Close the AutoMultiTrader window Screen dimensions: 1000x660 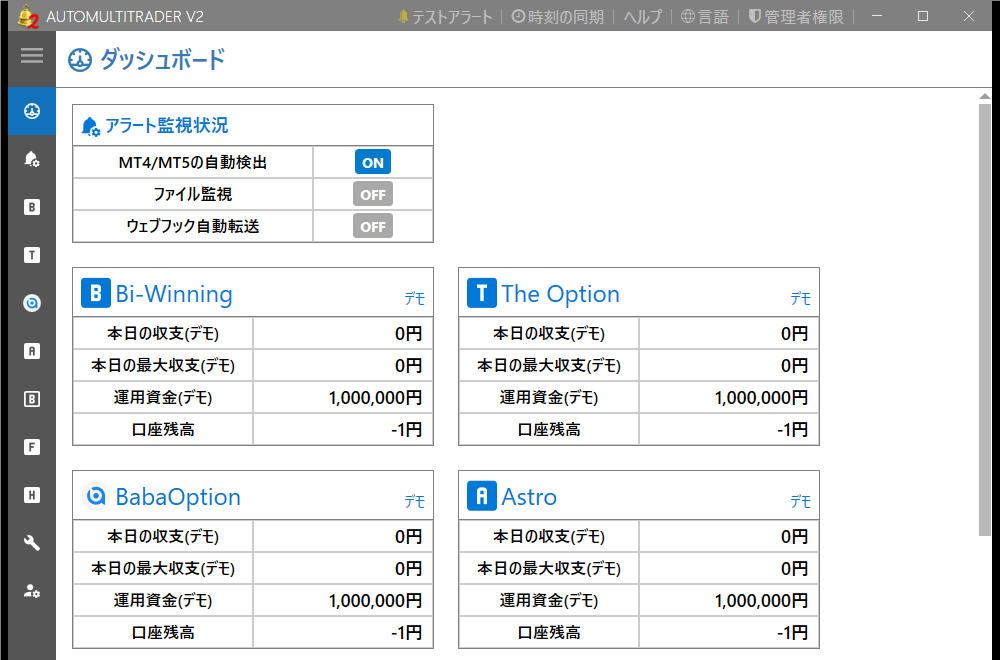tap(969, 16)
